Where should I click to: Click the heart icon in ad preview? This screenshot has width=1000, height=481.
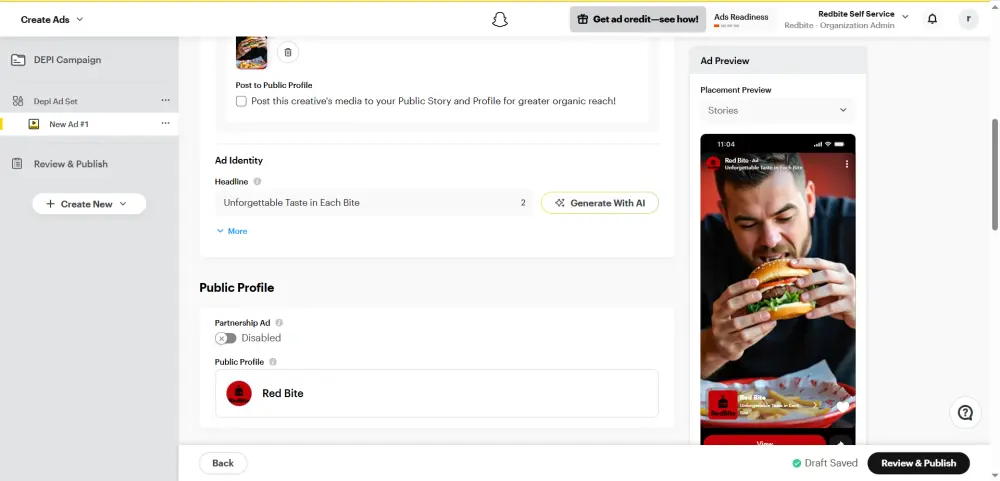(842, 407)
